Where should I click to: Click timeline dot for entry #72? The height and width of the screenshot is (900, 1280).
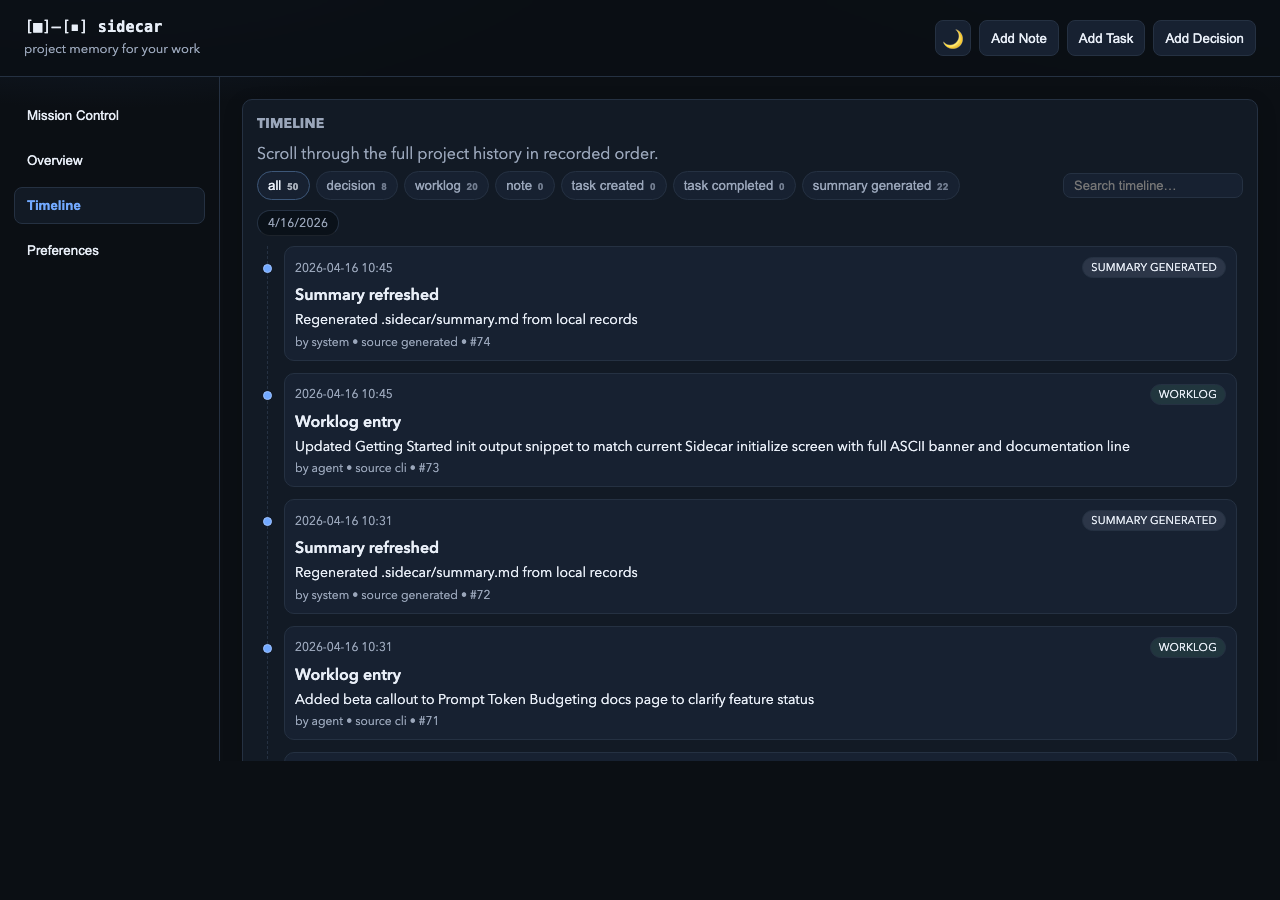[x=267, y=522]
